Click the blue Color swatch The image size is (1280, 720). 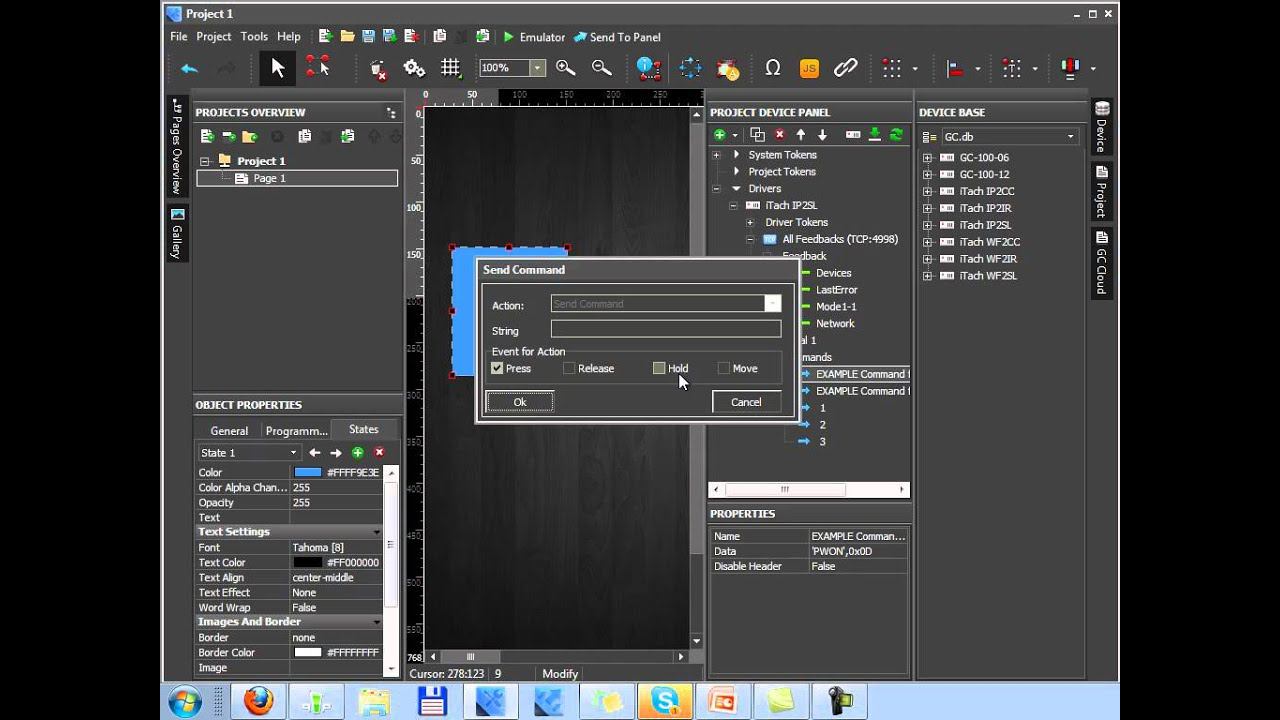click(307, 473)
